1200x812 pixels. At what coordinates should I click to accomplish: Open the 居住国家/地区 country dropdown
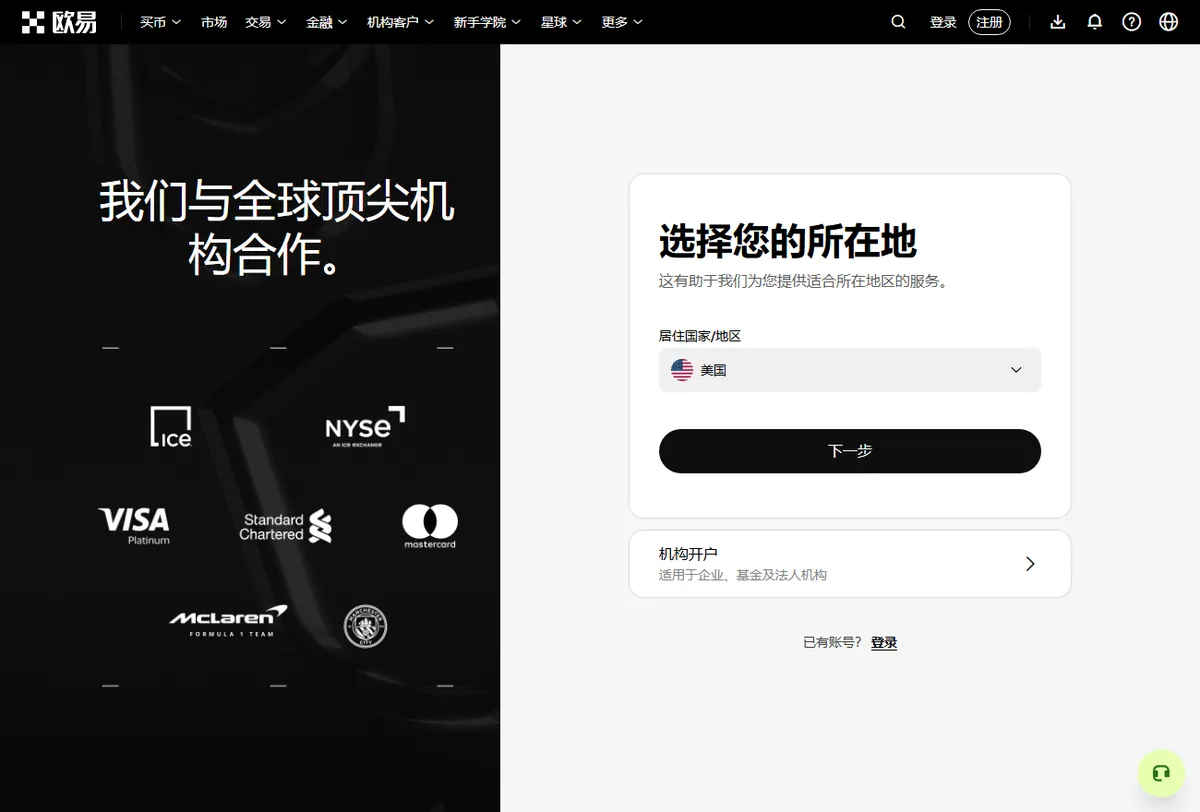coord(850,370)
